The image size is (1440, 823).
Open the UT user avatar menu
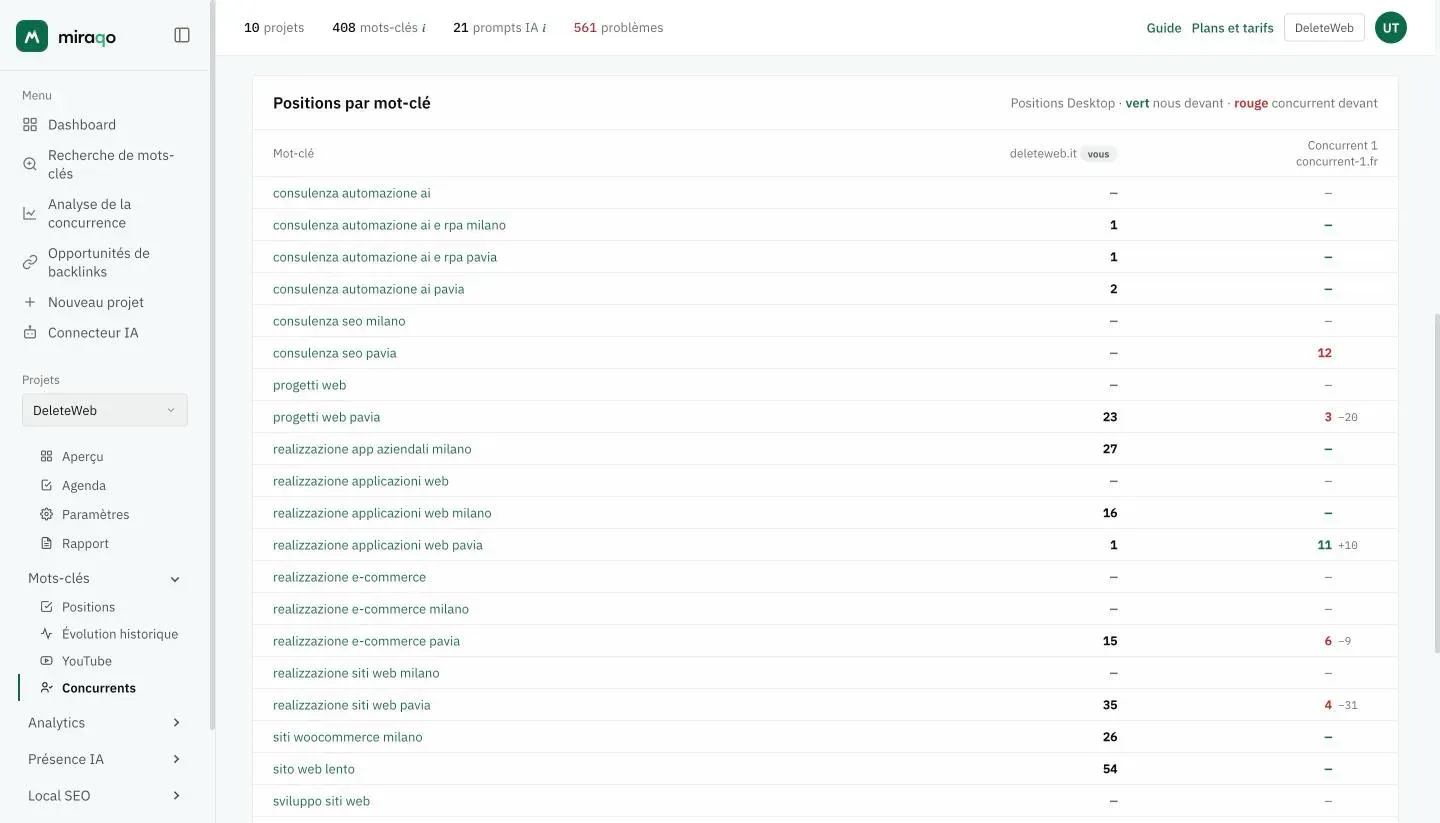pos(1391,28)
